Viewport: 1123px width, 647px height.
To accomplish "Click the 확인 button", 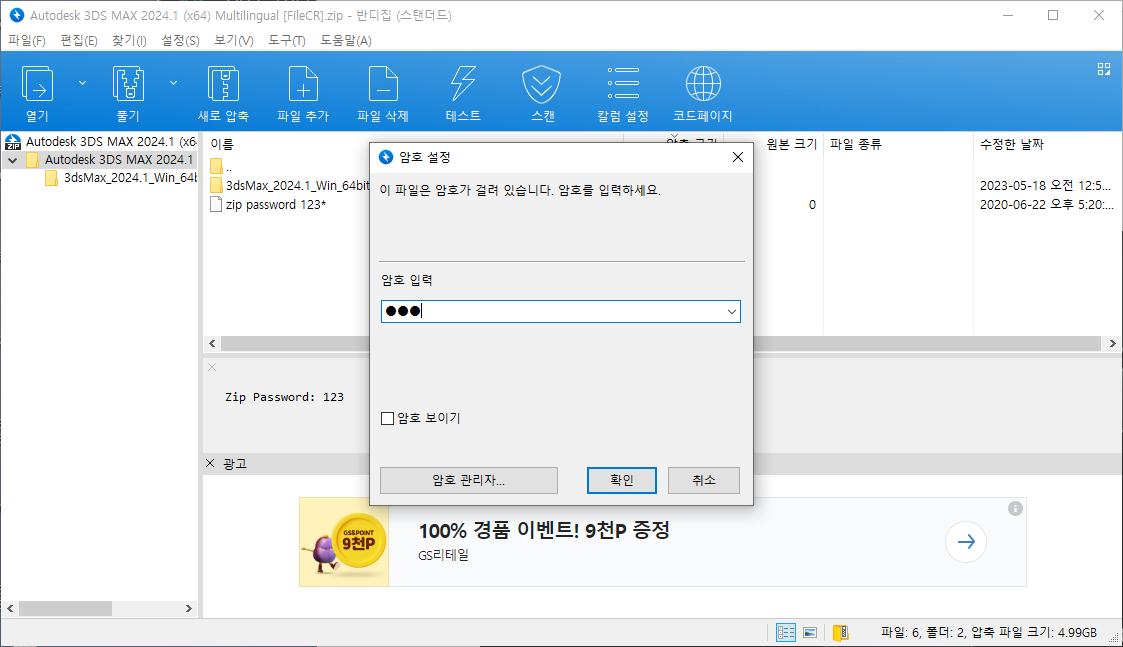I will click(622, 480).
